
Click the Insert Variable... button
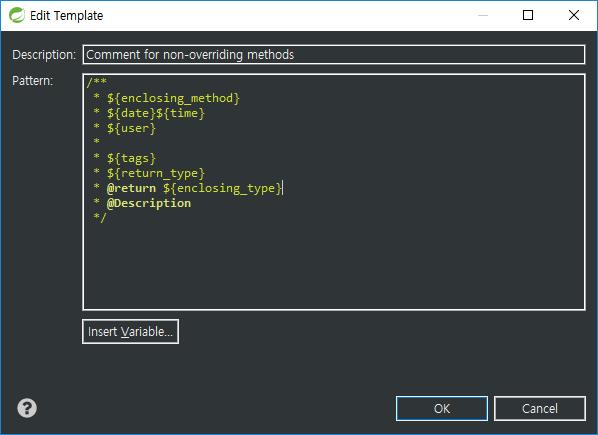point(130,332)
